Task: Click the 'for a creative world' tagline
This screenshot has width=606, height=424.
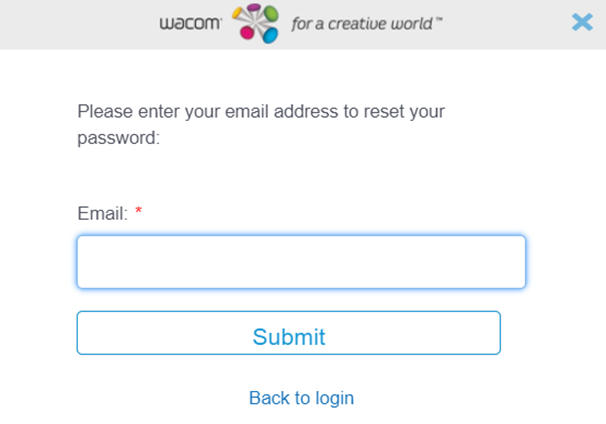Action: [x=367, y=24]
